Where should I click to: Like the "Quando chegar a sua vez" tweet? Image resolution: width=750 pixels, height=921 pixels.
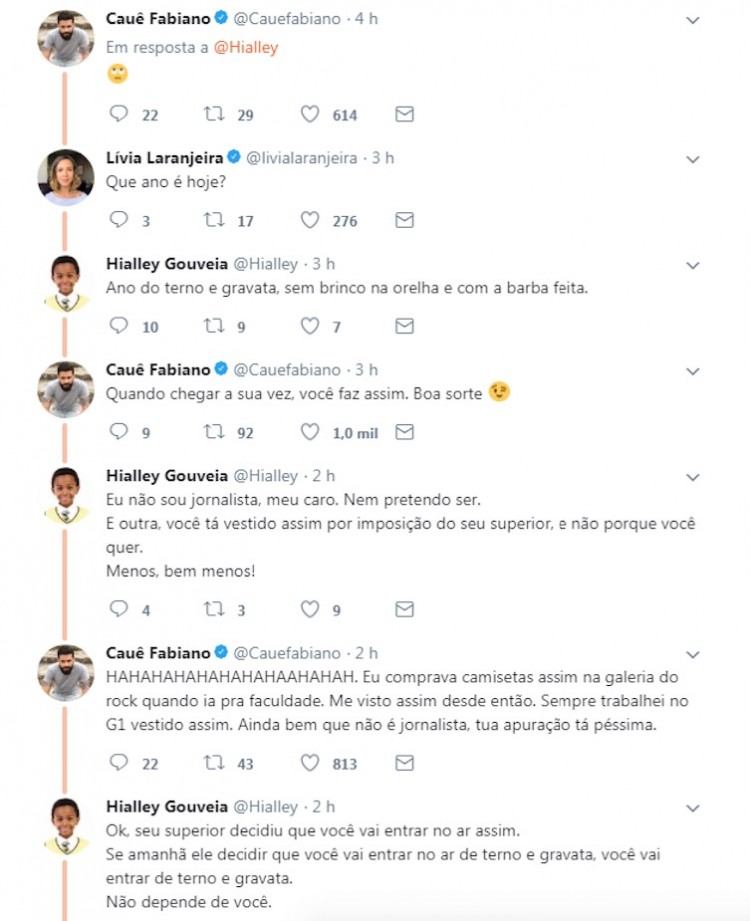[310, 432]
